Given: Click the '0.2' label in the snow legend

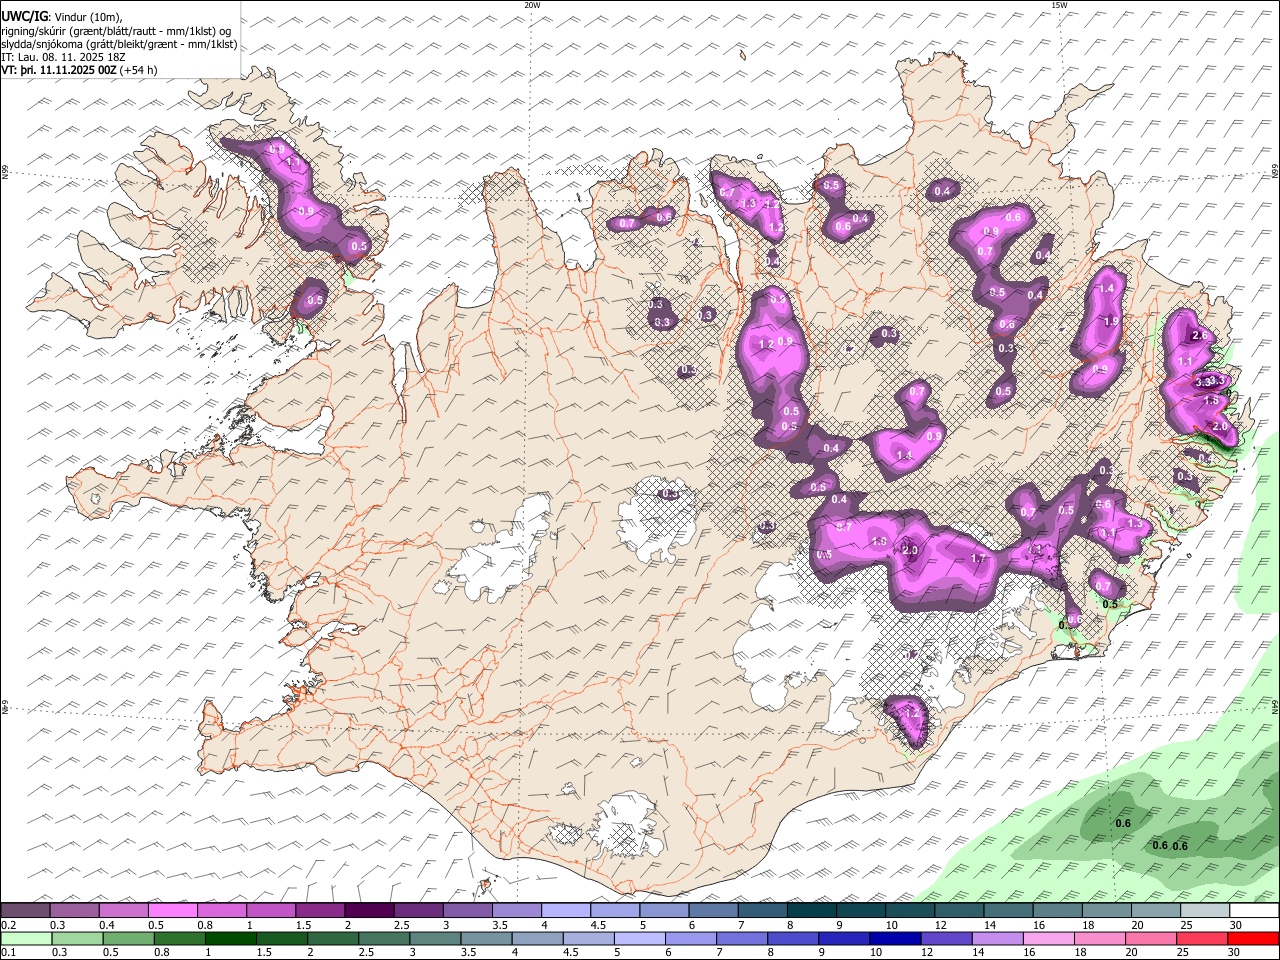Looking at the screenshot, I should click(8, 925).
